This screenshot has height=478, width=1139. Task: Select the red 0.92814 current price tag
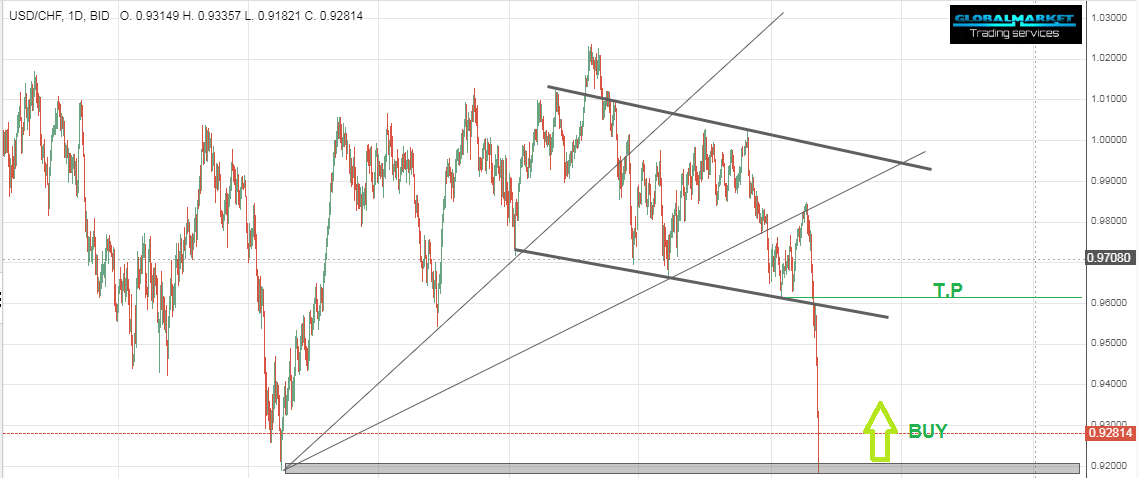click(1109, 433)
